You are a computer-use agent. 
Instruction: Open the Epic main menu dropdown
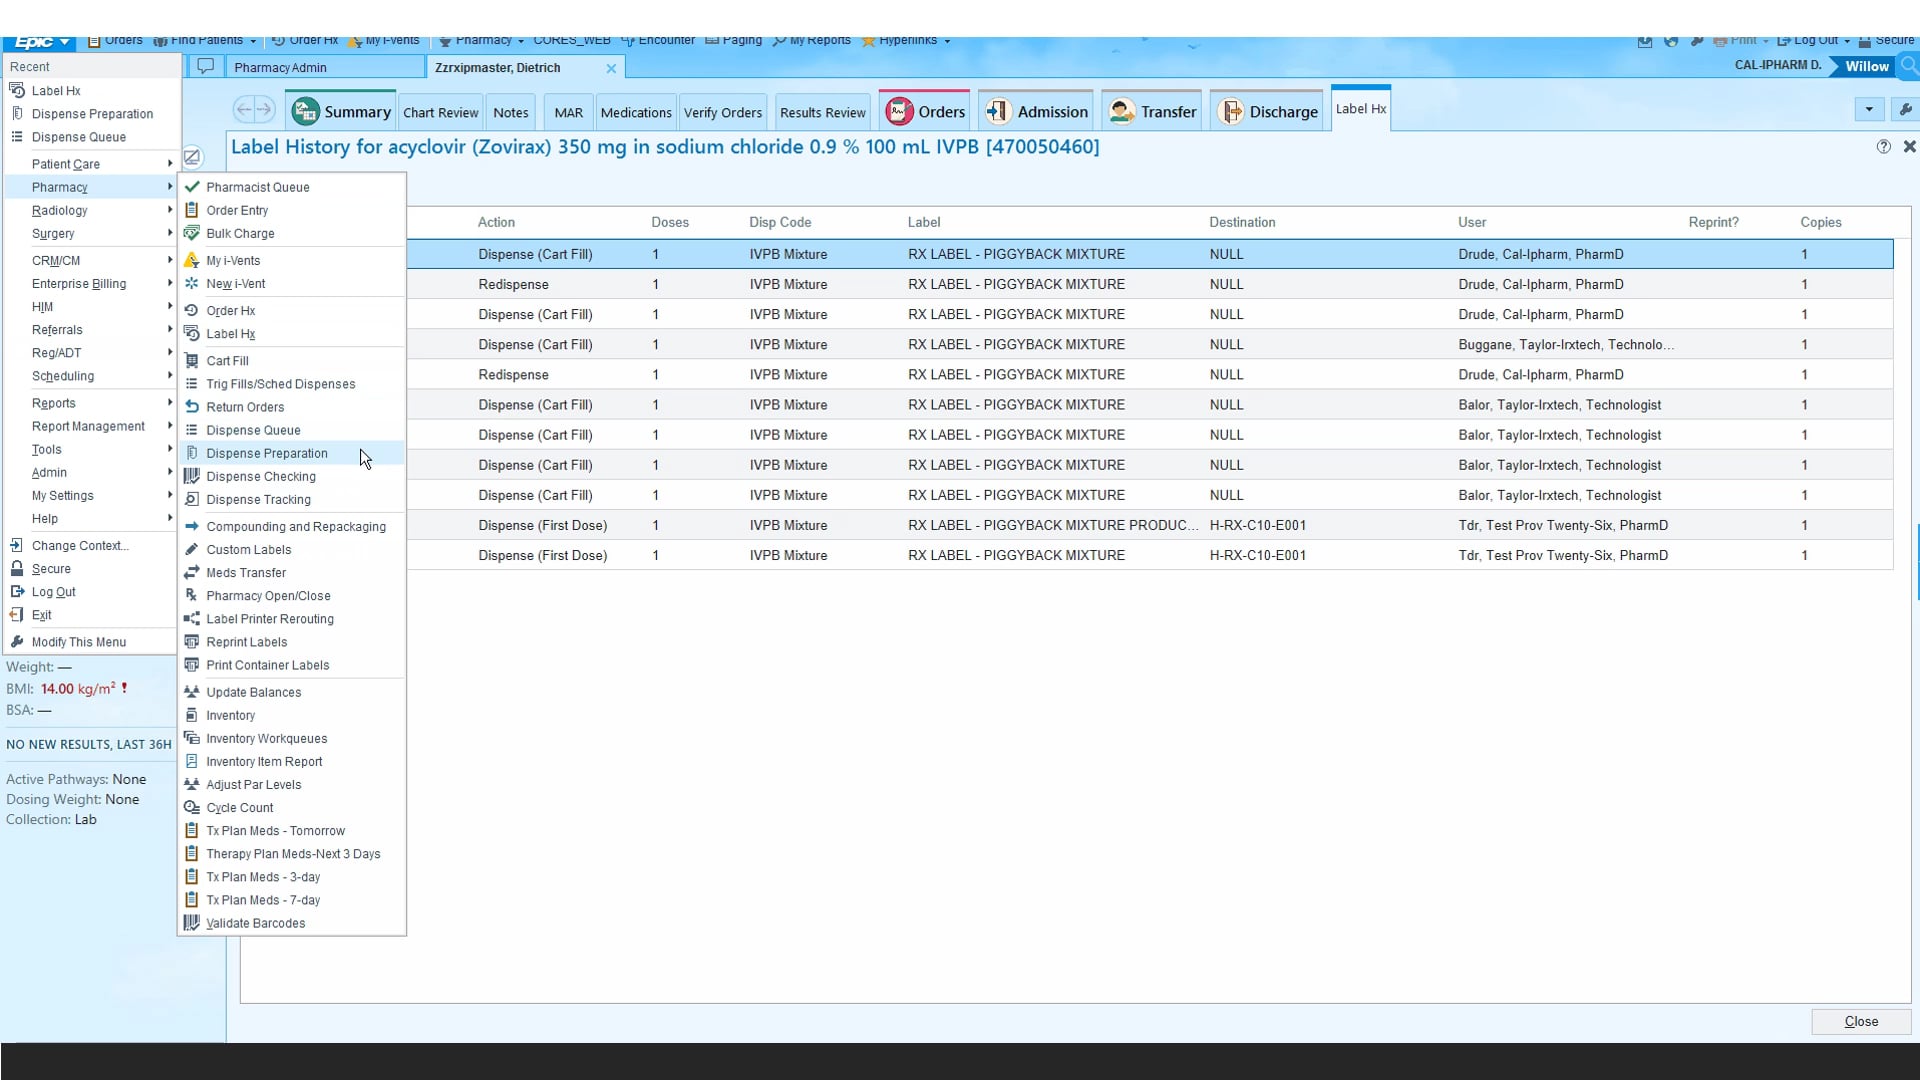40,42
